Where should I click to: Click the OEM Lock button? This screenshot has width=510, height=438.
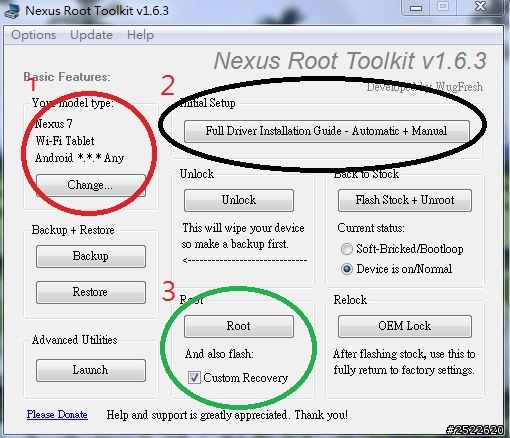point(405,326)
